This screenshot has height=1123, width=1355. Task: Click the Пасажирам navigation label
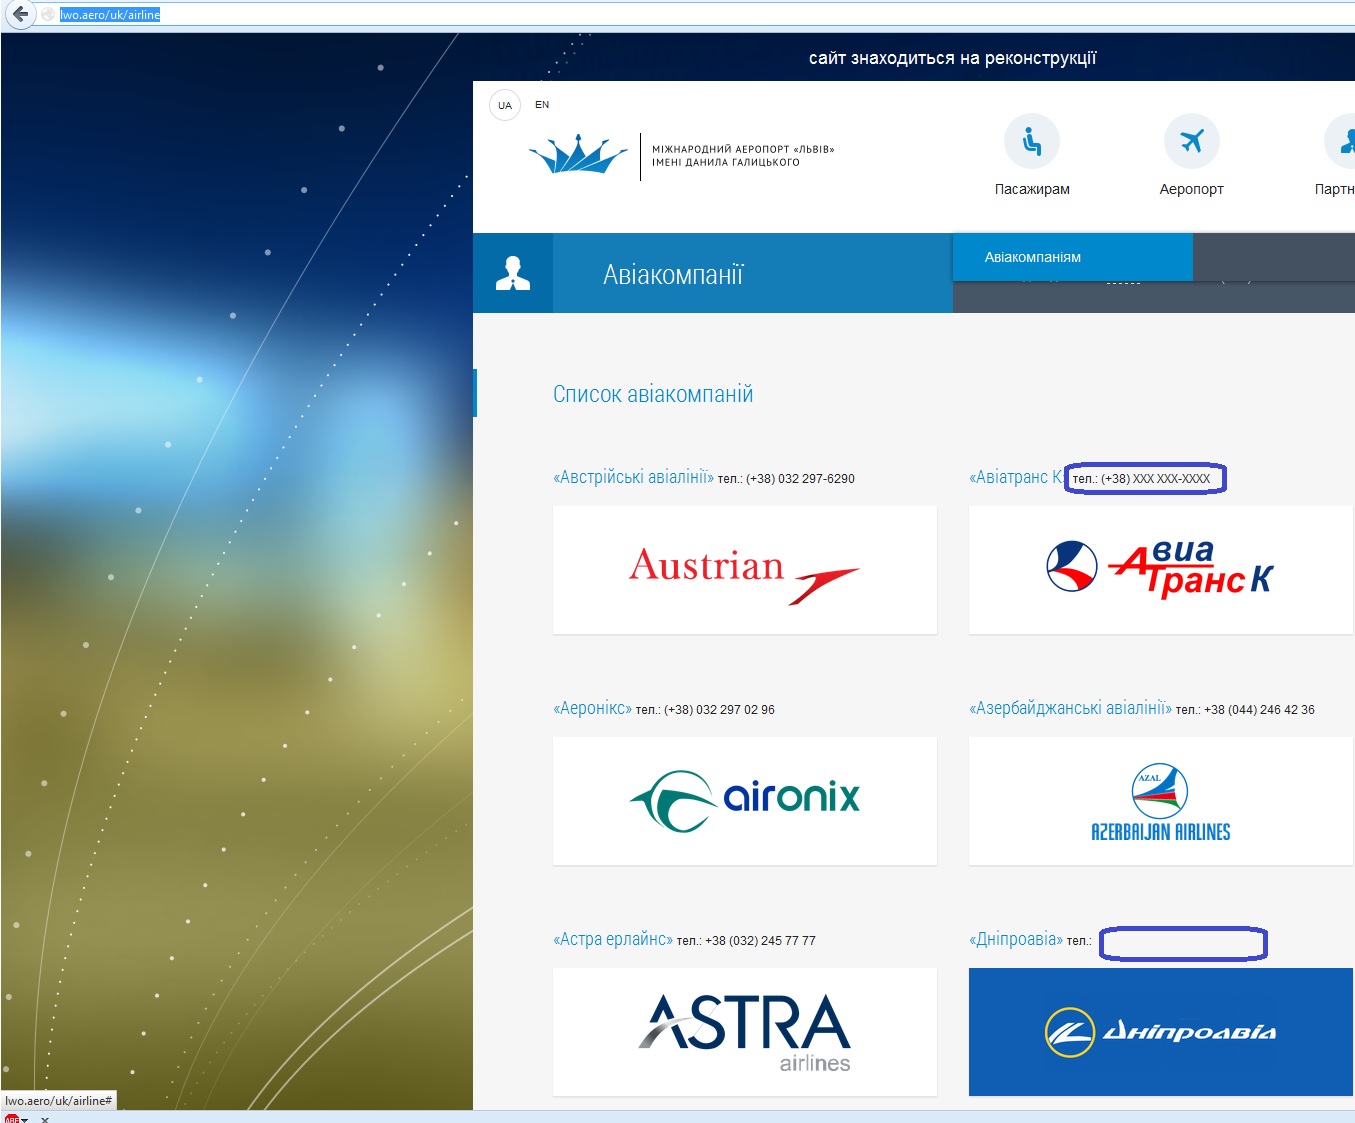pos(1032,189)
